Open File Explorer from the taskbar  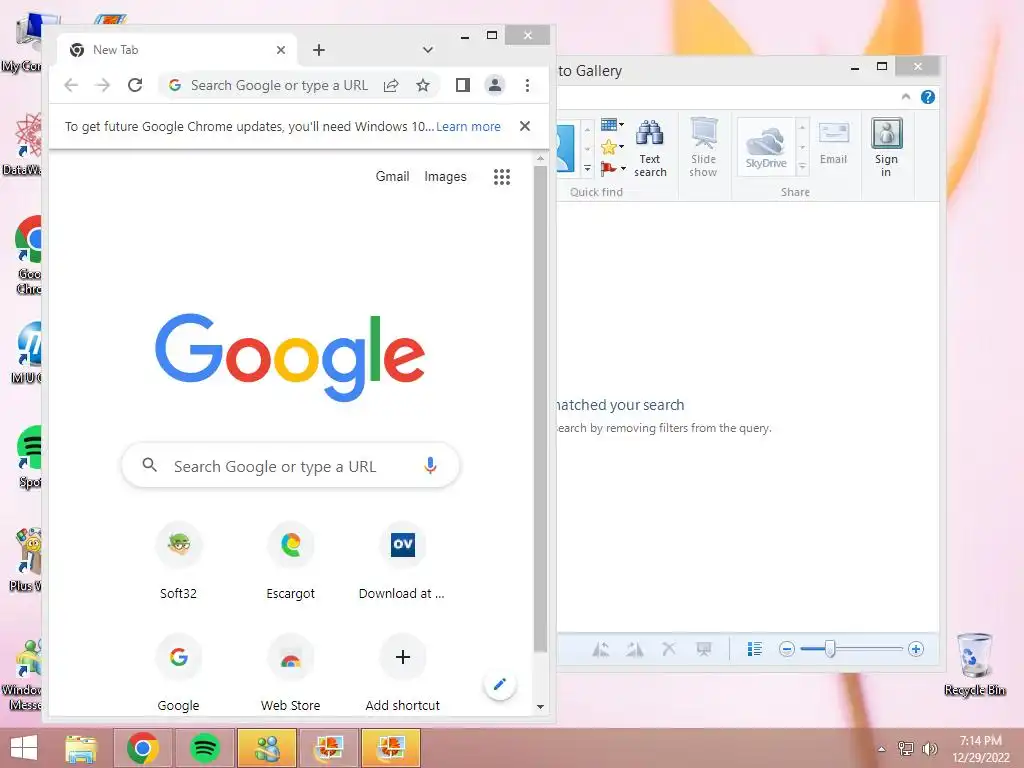[81, 748]
